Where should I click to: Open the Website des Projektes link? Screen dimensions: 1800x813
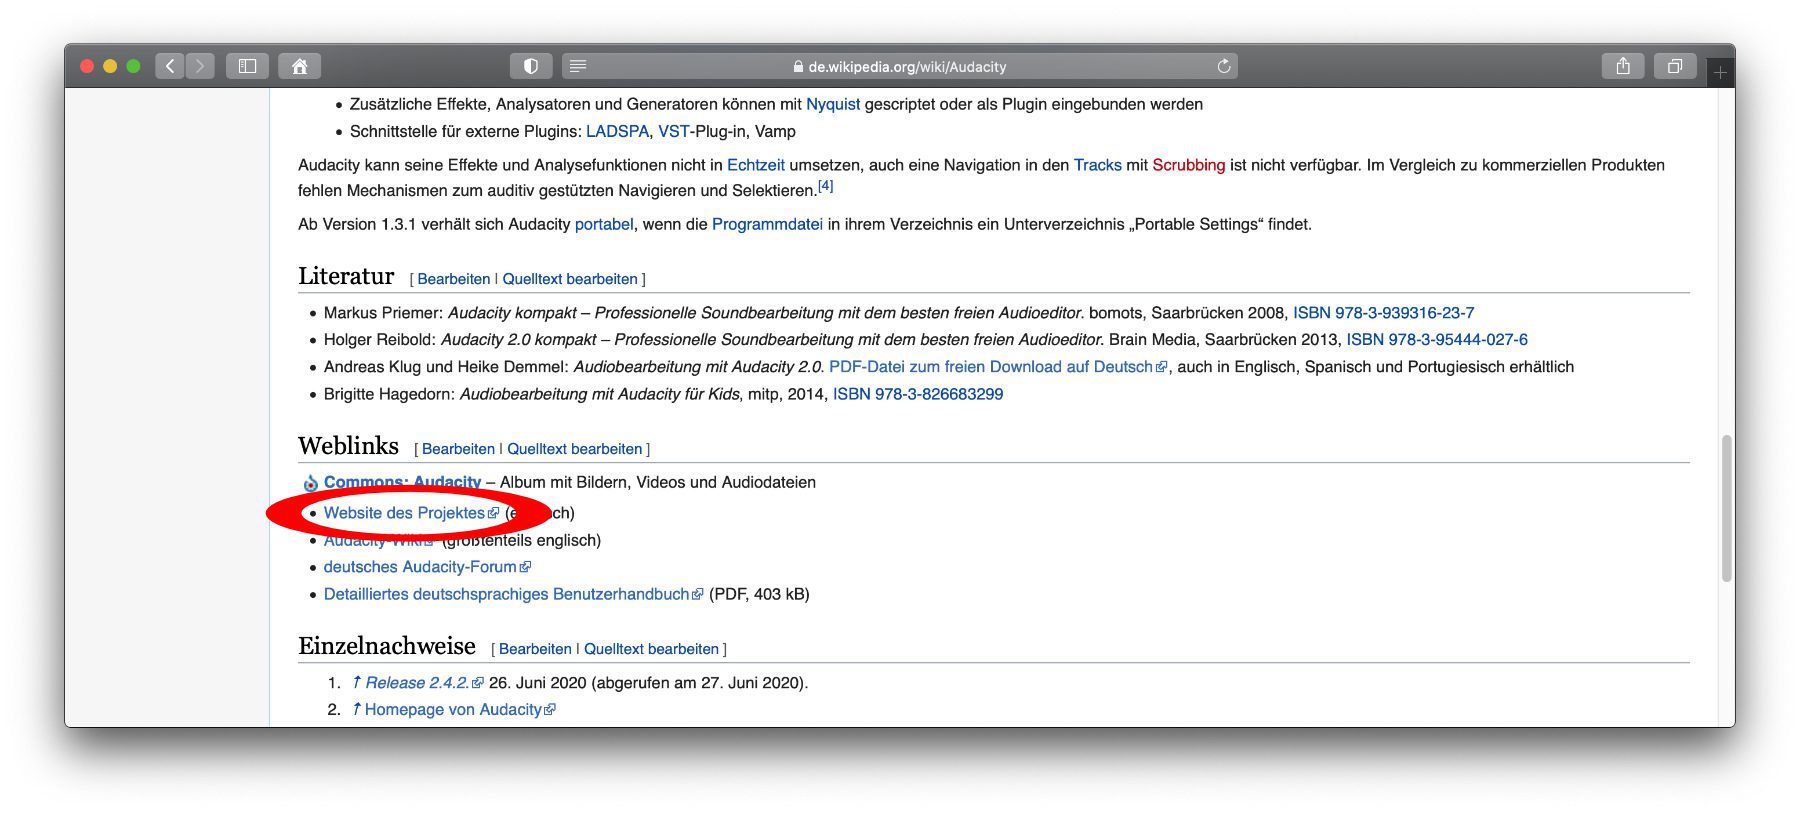click(404, 513)
